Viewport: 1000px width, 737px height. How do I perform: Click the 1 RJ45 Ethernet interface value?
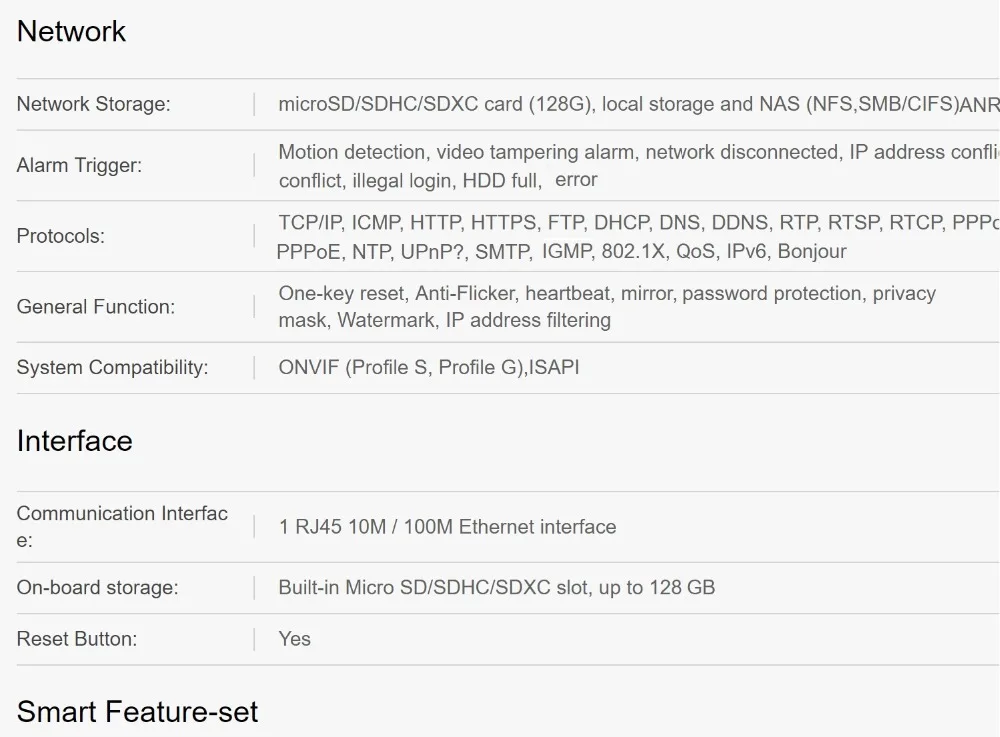click(447, 527)
